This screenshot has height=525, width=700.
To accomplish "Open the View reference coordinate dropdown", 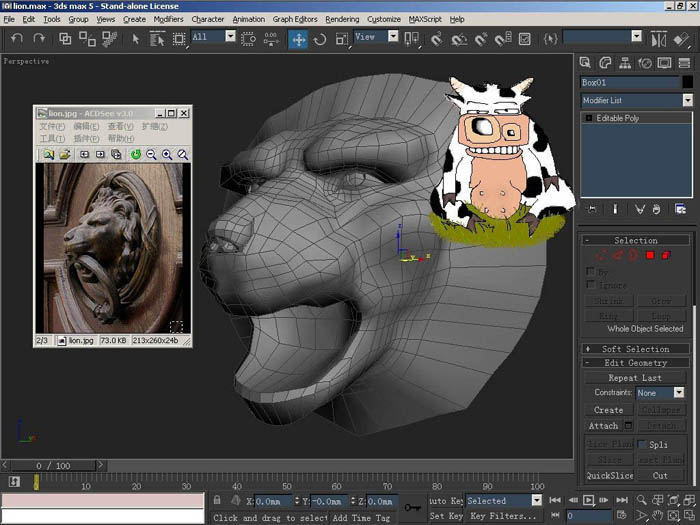I will point(393,36).
